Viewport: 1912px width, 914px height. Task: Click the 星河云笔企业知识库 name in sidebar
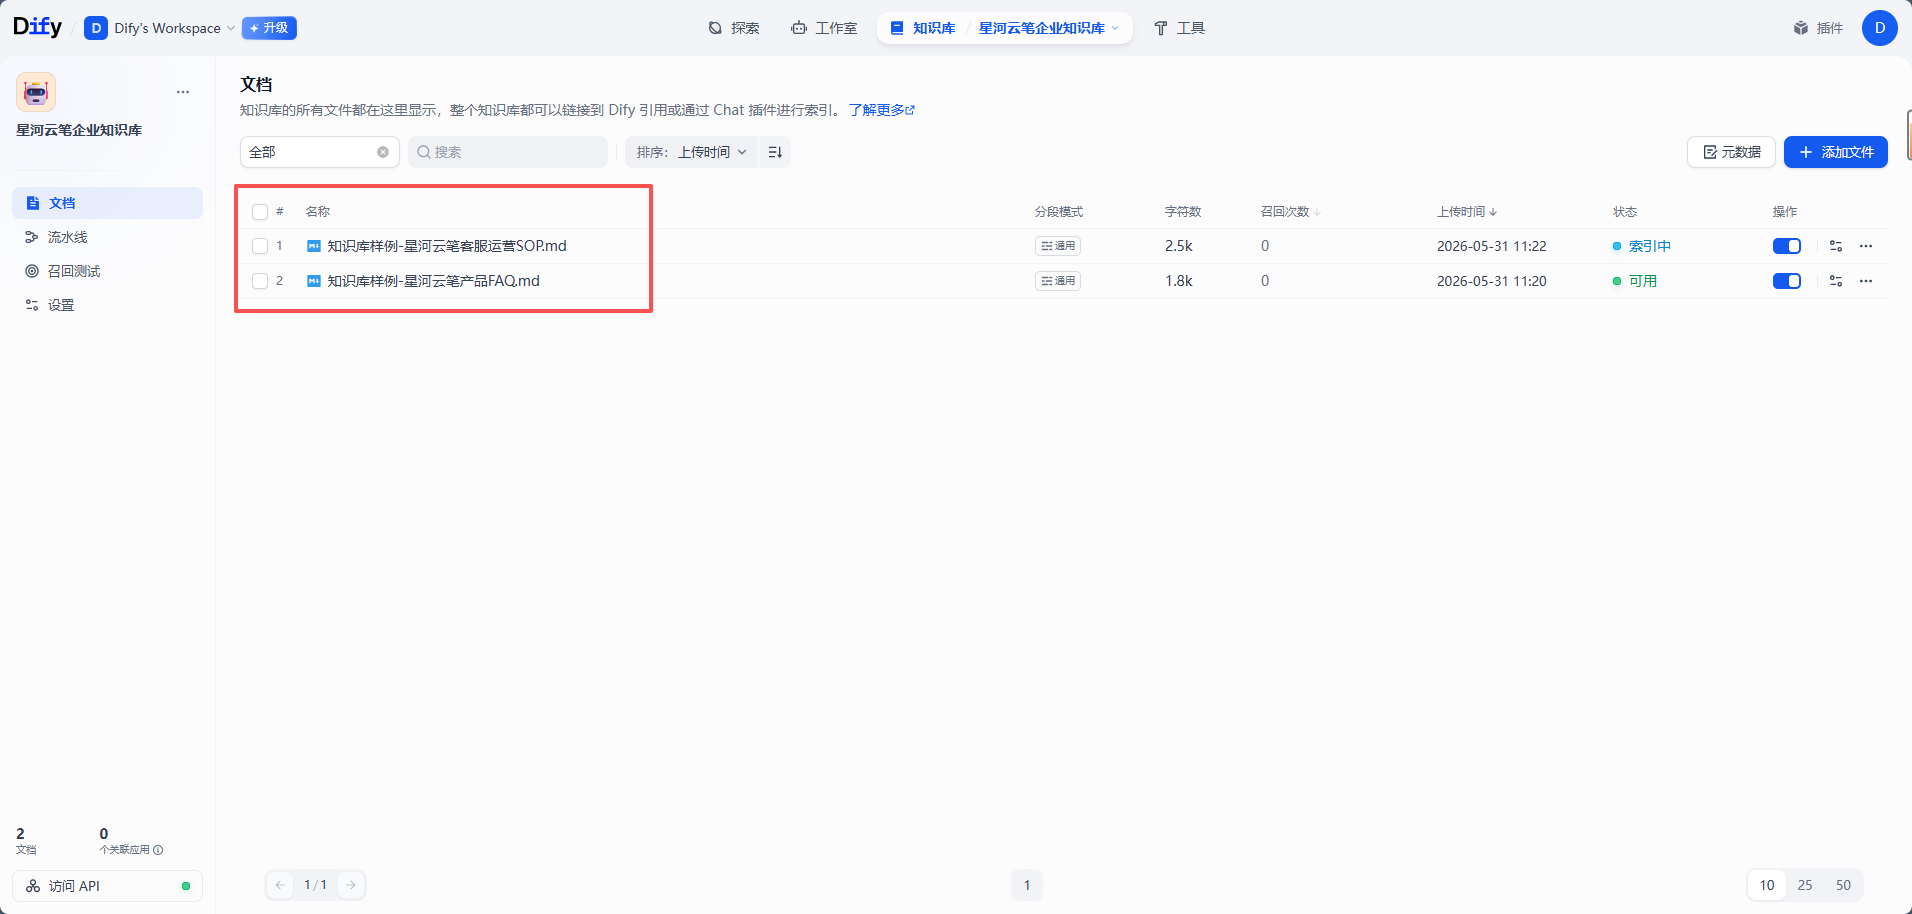click(x=79, y=130)
